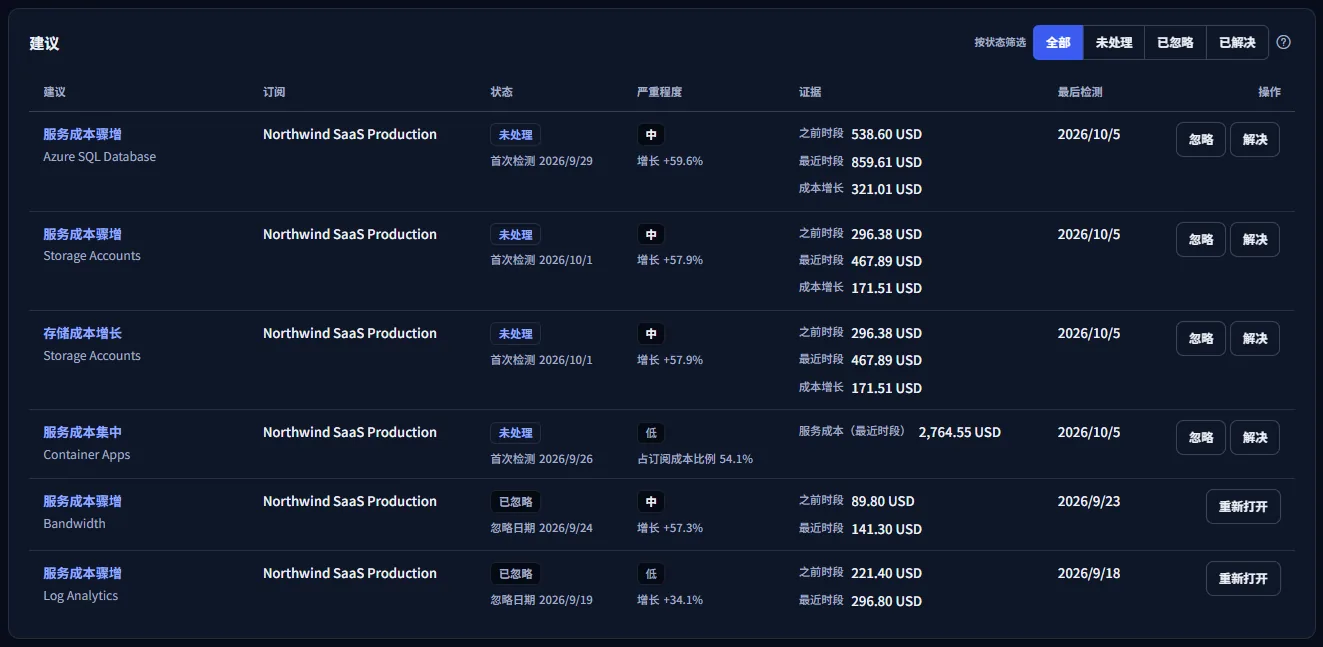1323x647 pixels.
Task: Open 服务成本骤增 link for Log Analytics
Action: 82,573
